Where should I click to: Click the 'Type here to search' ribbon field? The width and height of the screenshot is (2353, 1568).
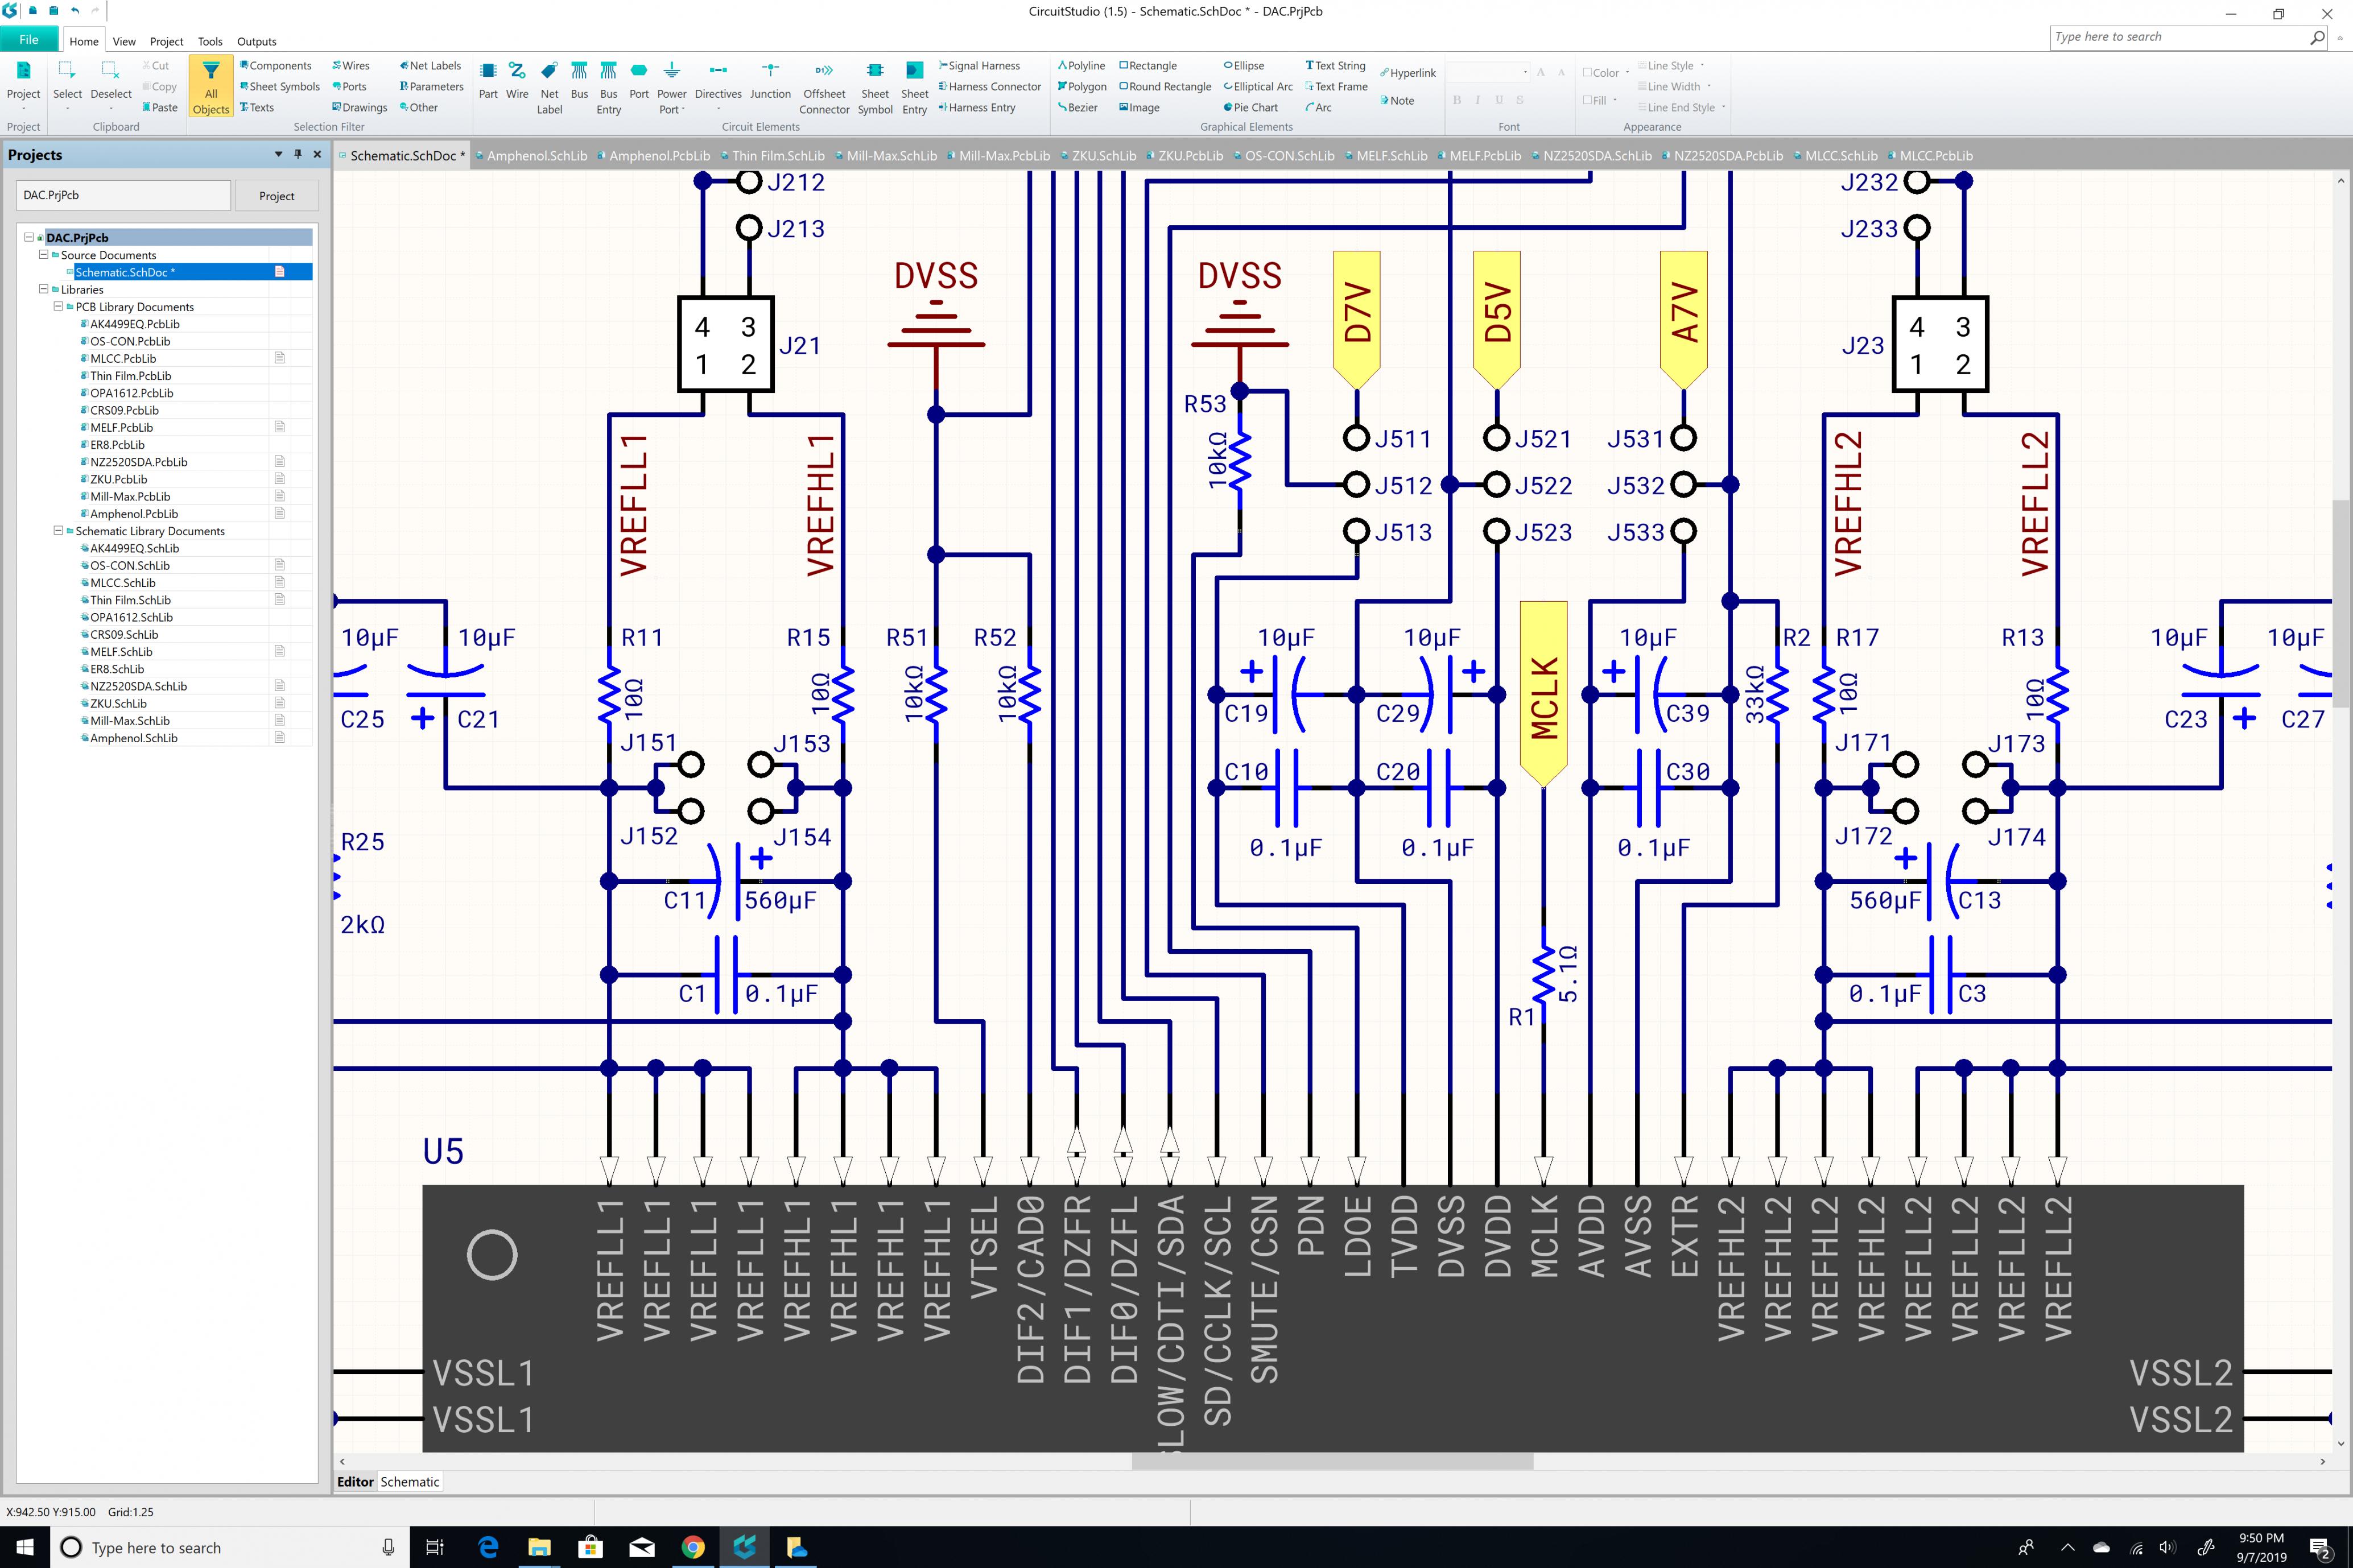[2188, 37]
